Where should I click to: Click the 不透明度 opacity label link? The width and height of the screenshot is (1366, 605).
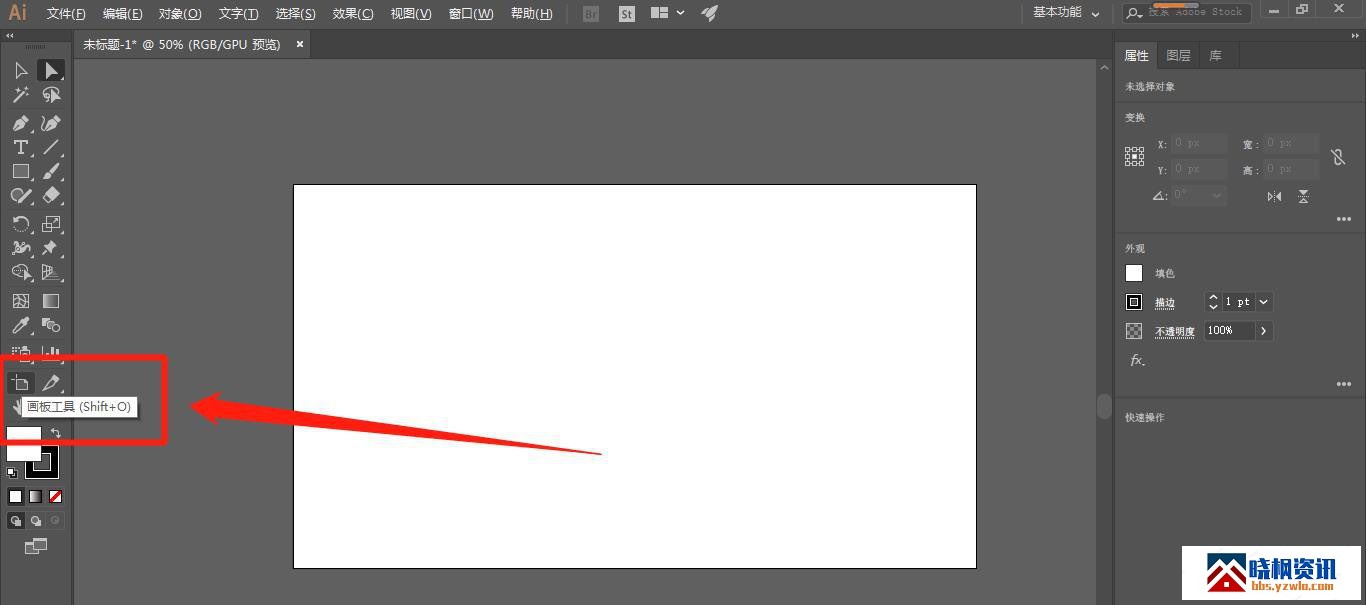(1175, 332)
